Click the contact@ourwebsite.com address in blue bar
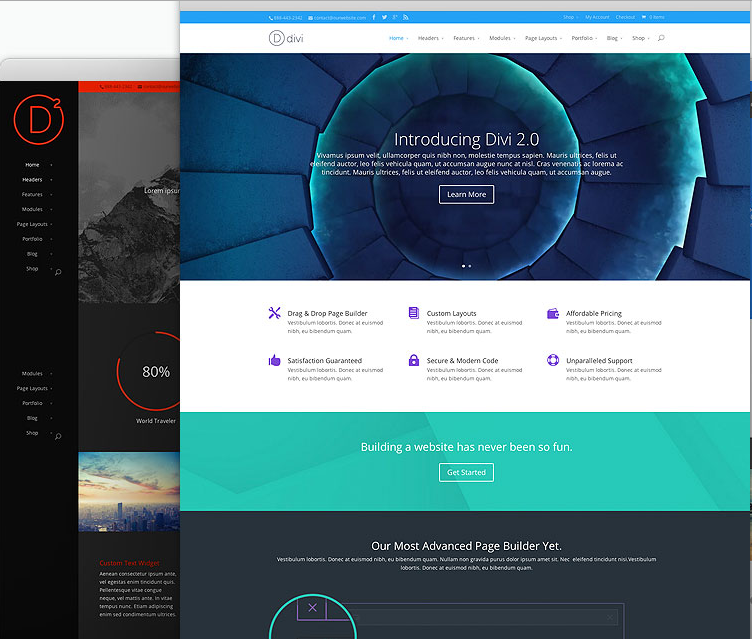This screenshot has height=640, width=752. pos(340,18)
